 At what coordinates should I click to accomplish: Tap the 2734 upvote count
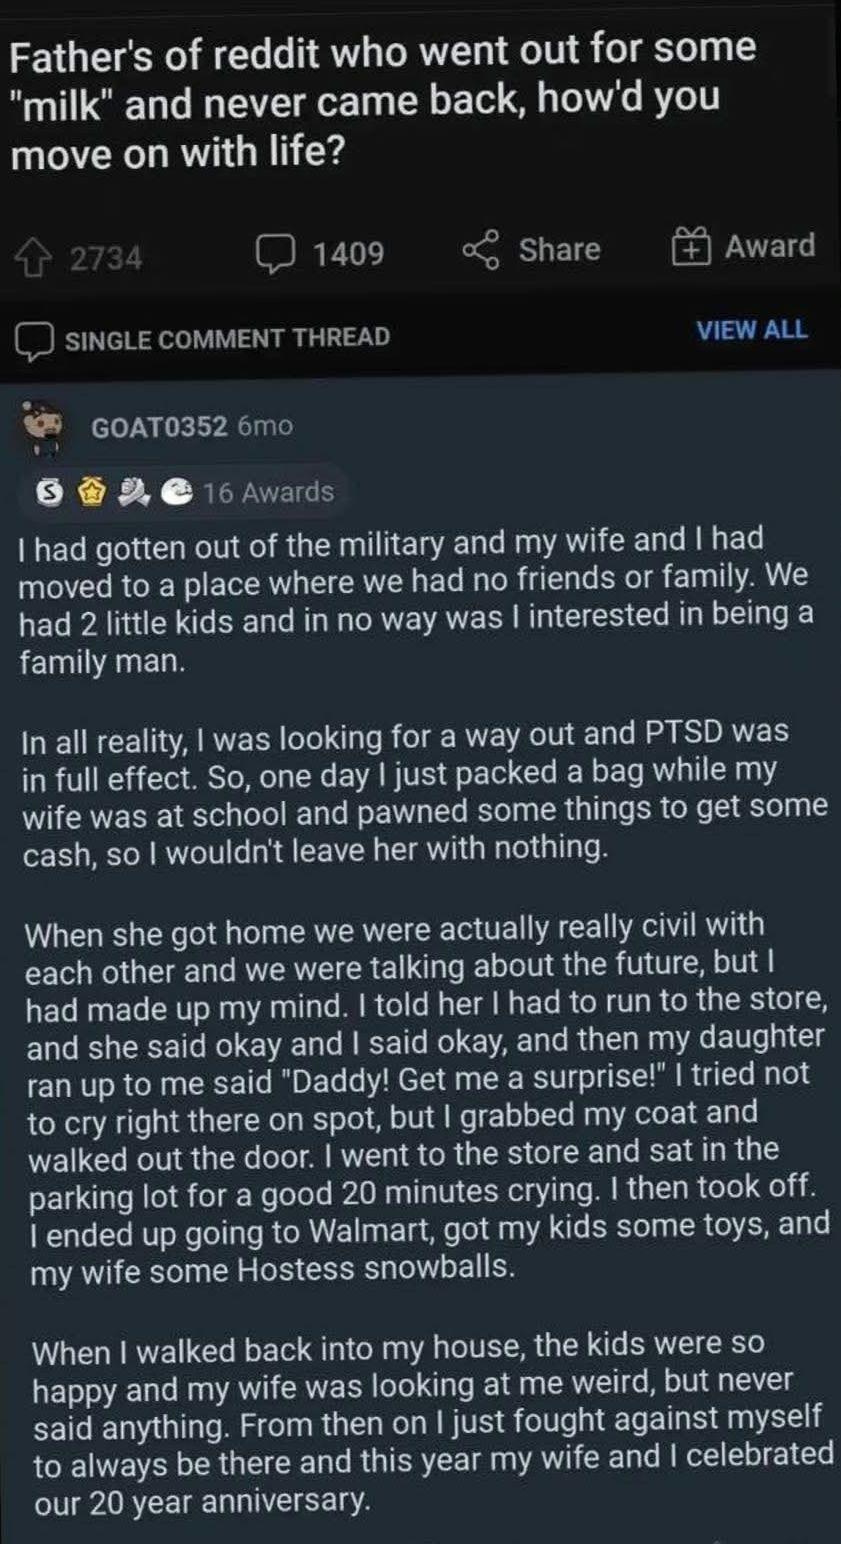click(x=106, y=259)
